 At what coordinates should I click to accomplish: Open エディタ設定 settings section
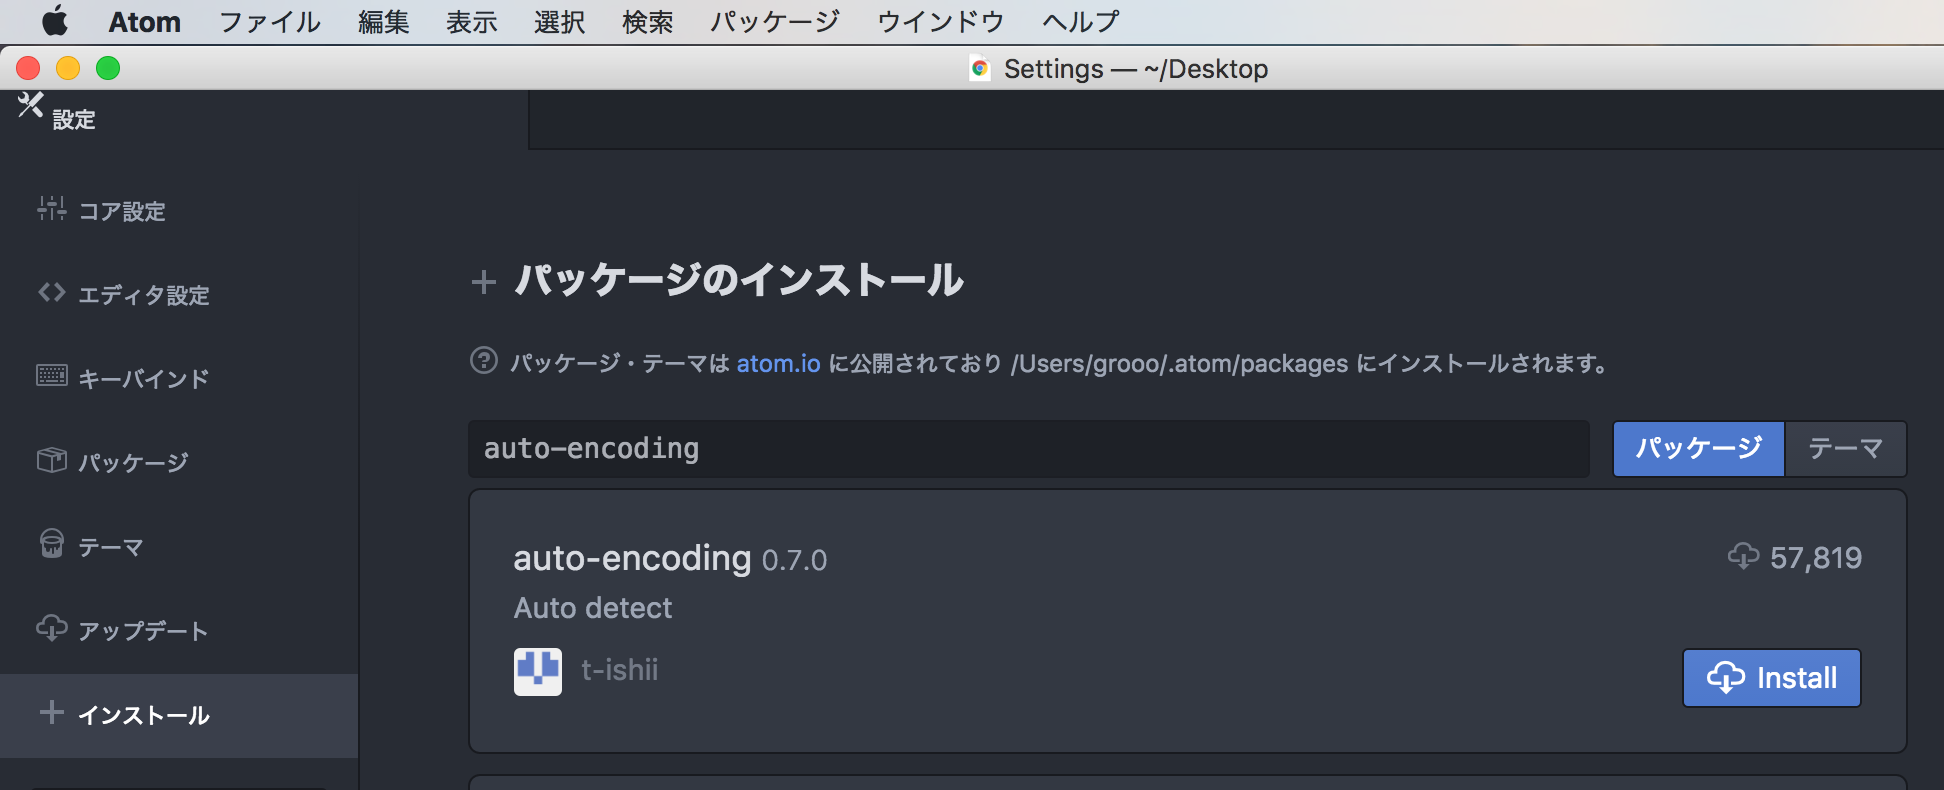tap(179, 295)
